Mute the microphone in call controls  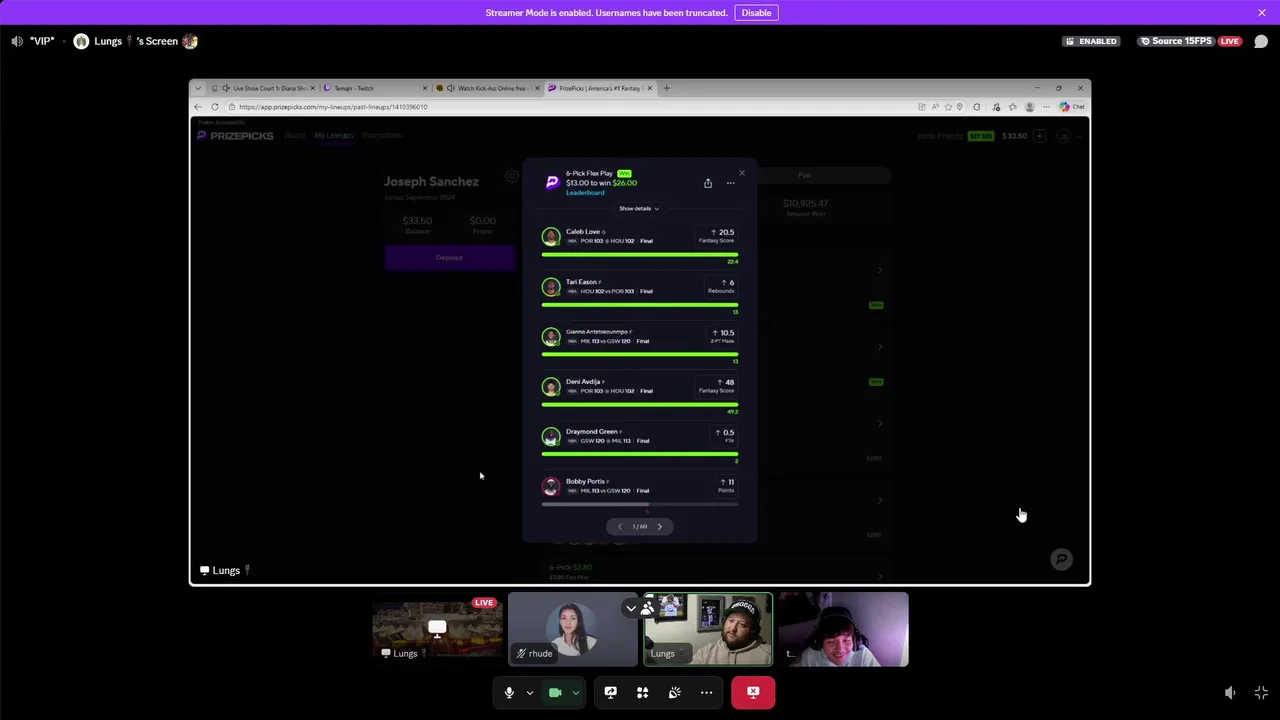509,692
